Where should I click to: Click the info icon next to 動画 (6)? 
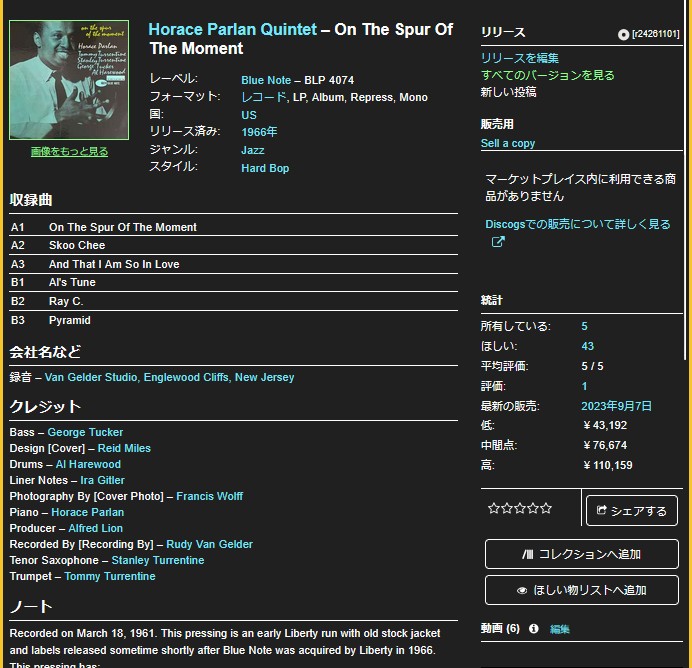pyautogui.click(x=533, y=629)
